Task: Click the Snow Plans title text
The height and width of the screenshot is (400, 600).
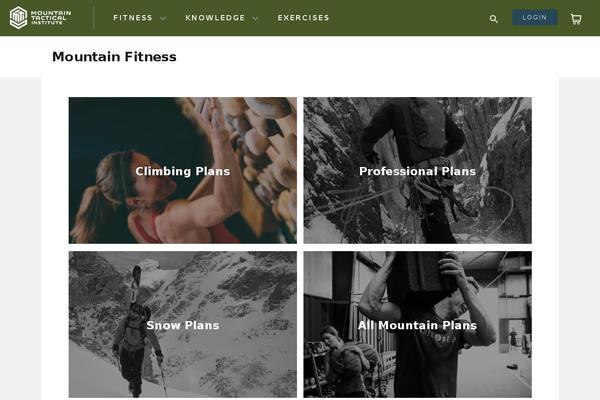Action: point(183,325)
